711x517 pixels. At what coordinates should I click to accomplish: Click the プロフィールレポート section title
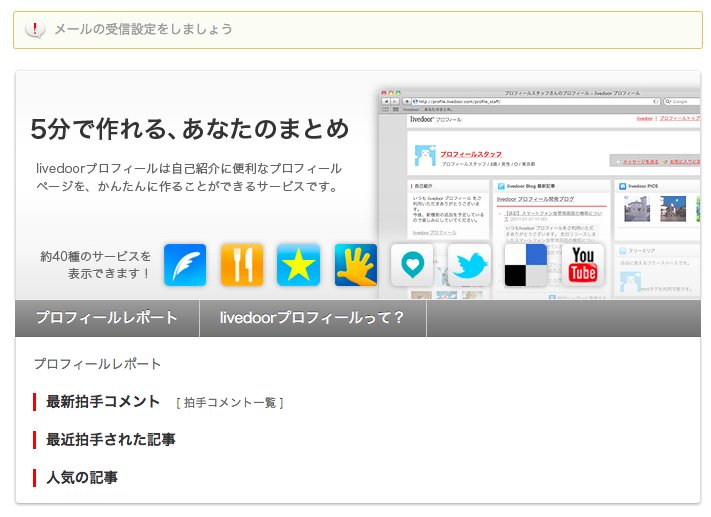pyautogui.click(x=97, y=364)
